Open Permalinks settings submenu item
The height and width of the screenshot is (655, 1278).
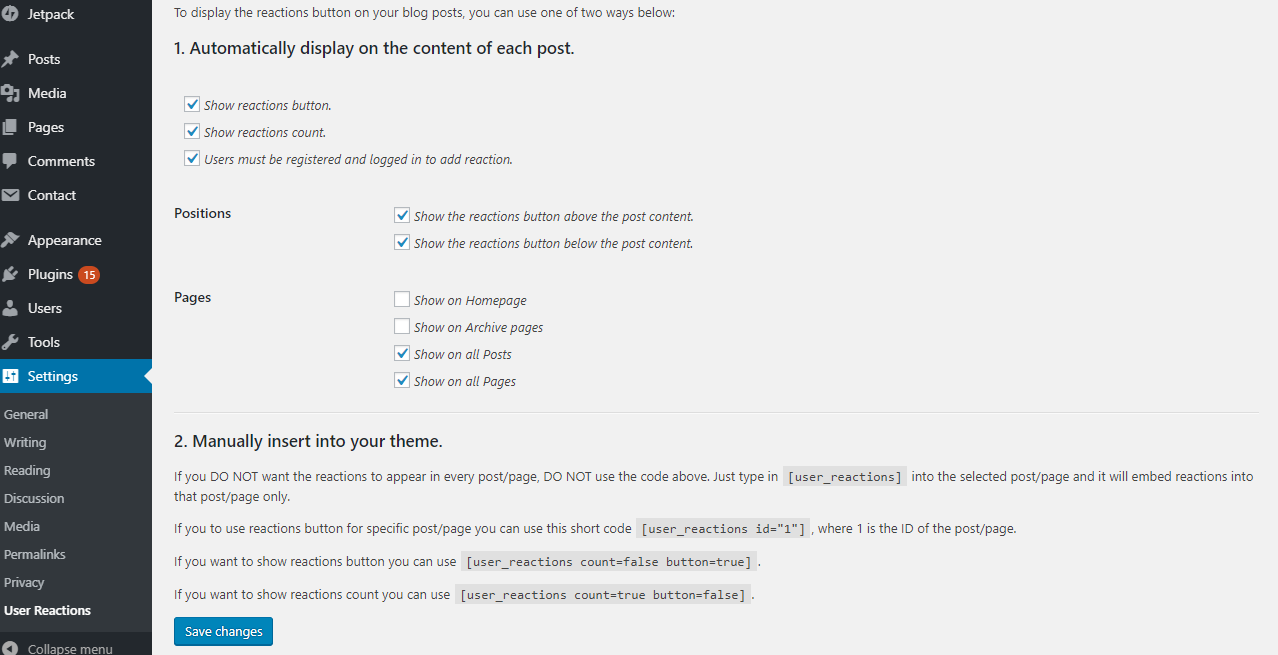pyautogui.click(x=34, y=554)
